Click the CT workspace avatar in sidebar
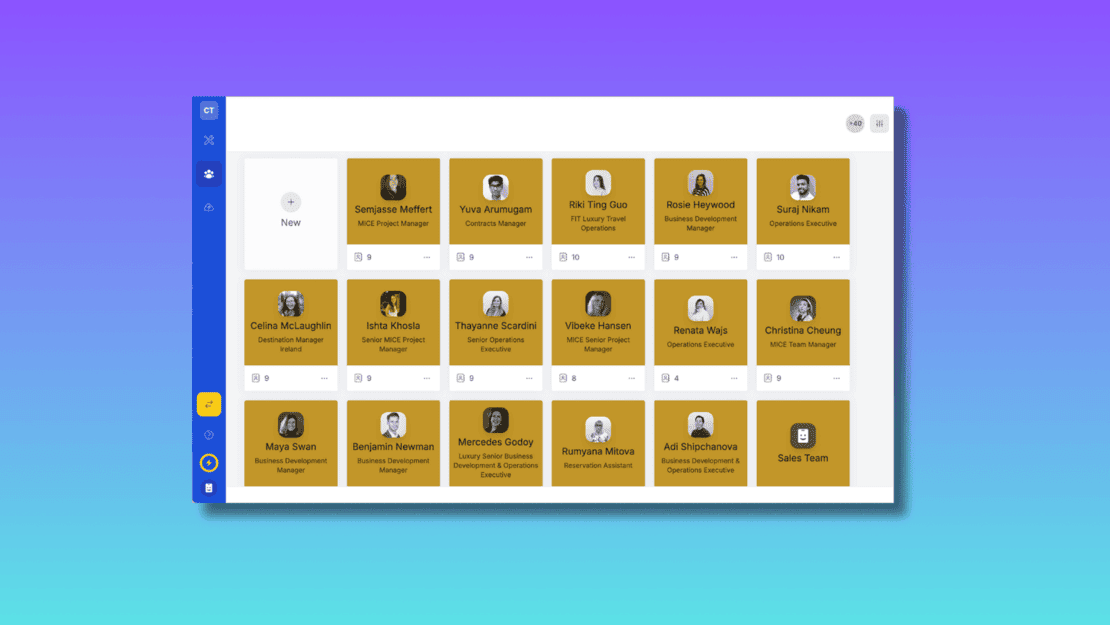The image size is (1110, 625). [x=209, y=111]
